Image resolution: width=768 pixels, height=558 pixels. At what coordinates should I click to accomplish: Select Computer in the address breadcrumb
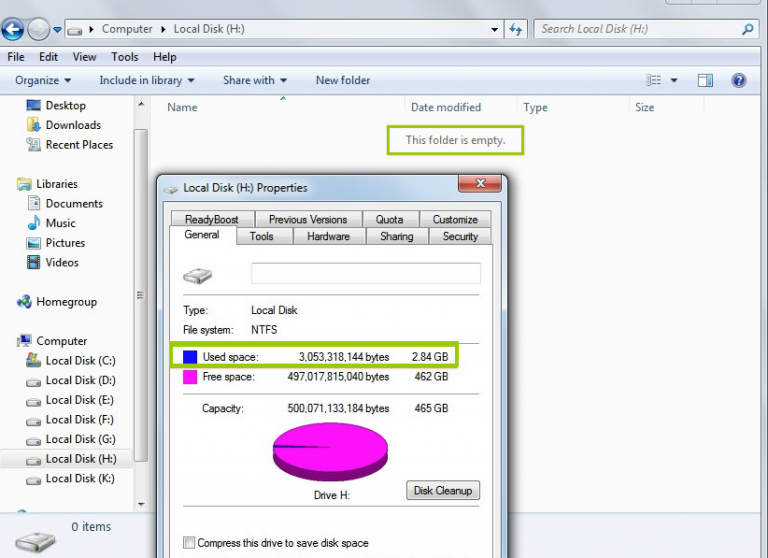click(x=127, y=29)
